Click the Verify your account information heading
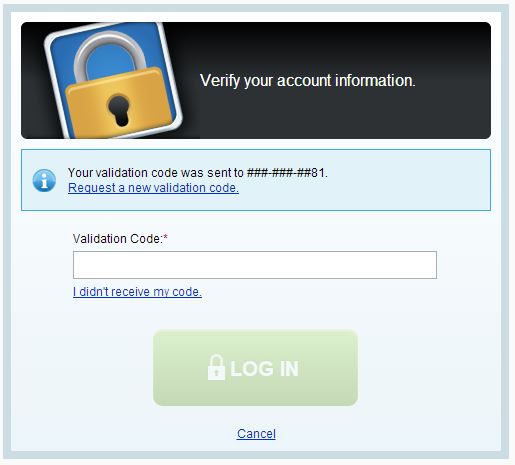 coord(307,81)
